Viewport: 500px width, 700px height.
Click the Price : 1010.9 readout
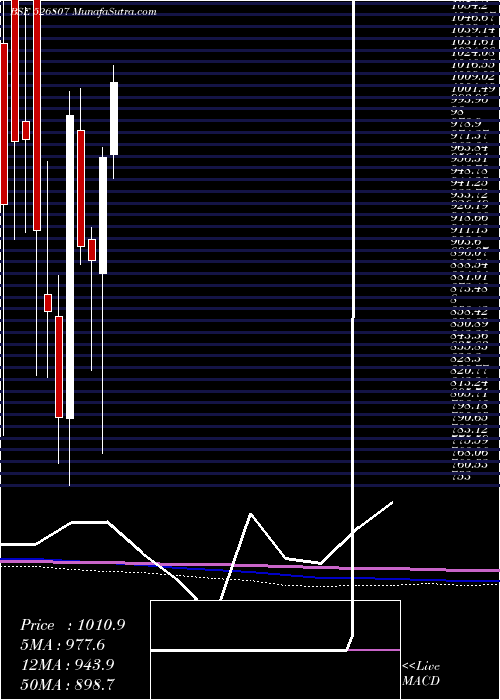[72, 625]
